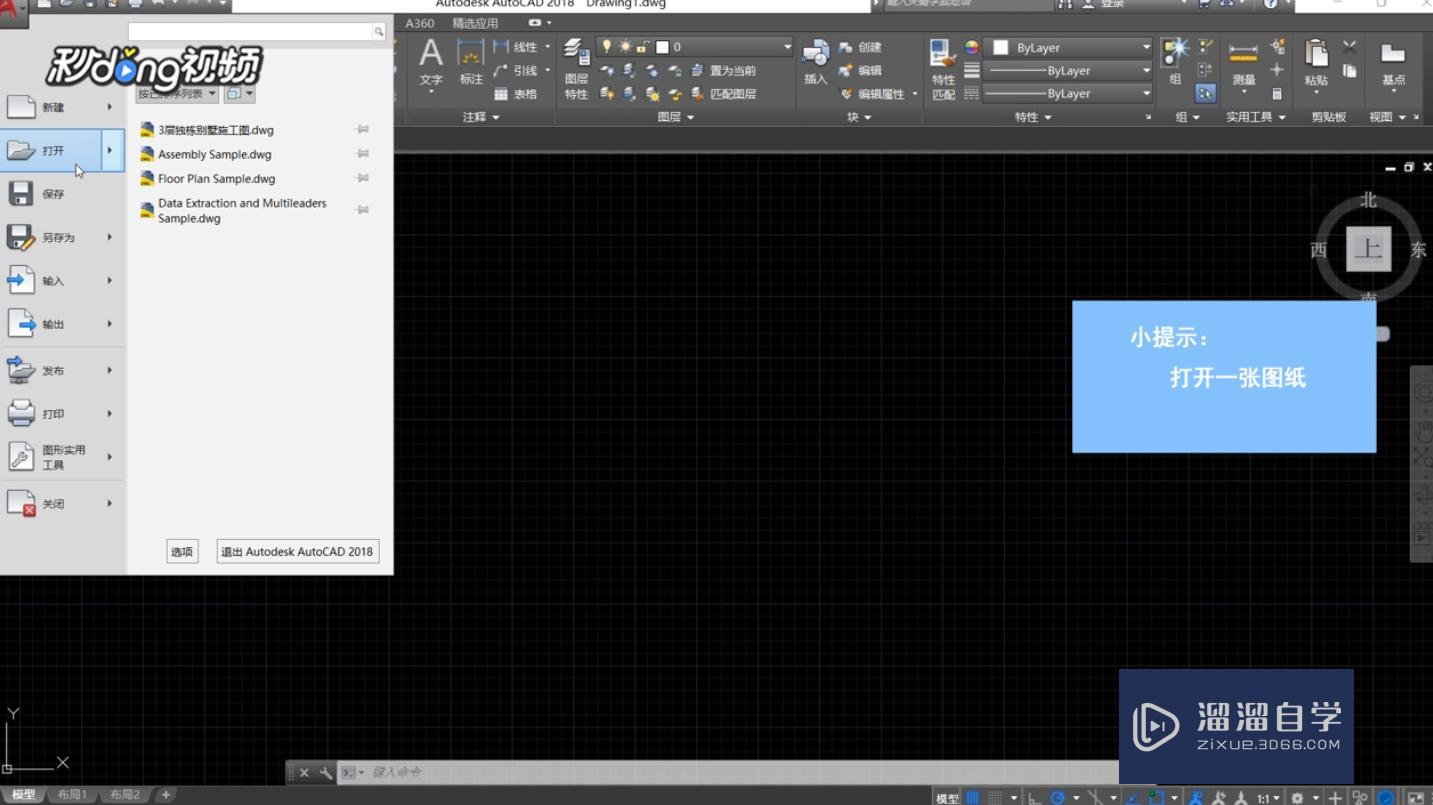Expand the submenu arrow beside 输出
The width and height of the screenshot is (1433, 805).
point(110,324)
